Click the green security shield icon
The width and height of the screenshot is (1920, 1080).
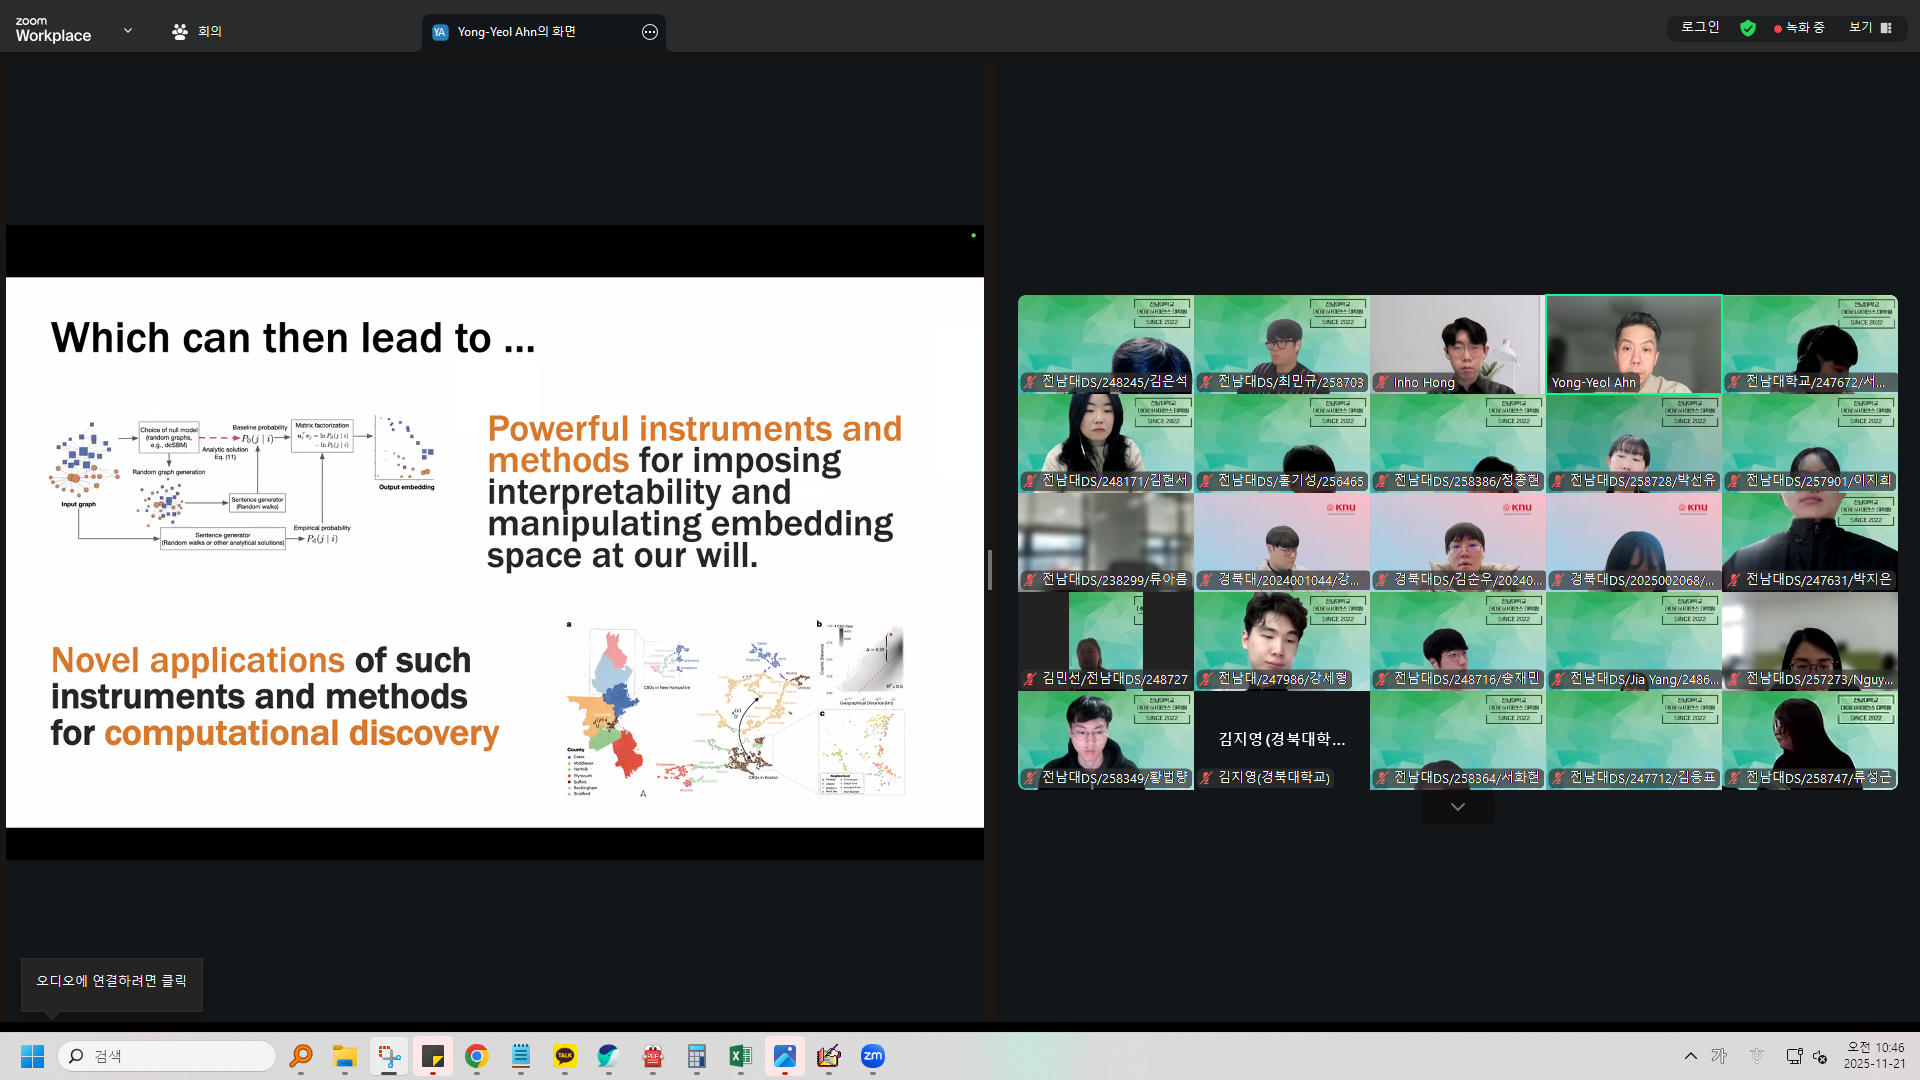pyautogui.click(x=1747, y=28)
